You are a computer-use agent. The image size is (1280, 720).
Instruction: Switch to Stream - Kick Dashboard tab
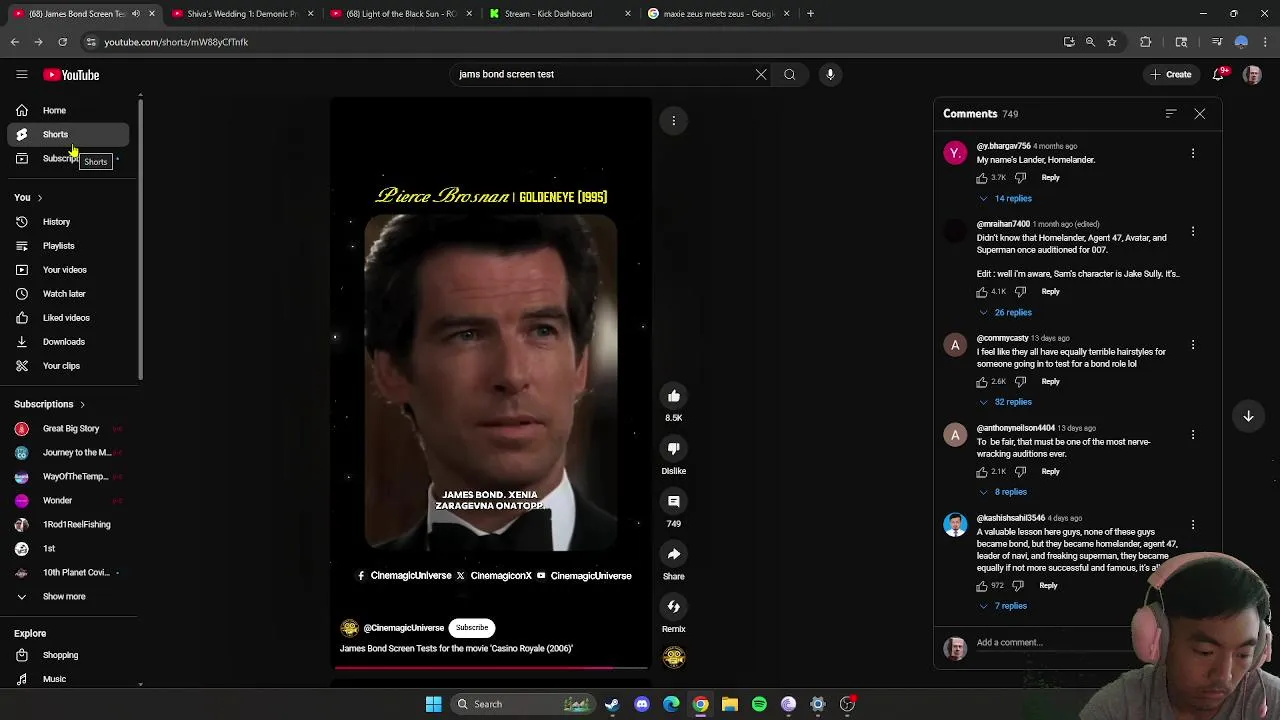coord(558,14)
